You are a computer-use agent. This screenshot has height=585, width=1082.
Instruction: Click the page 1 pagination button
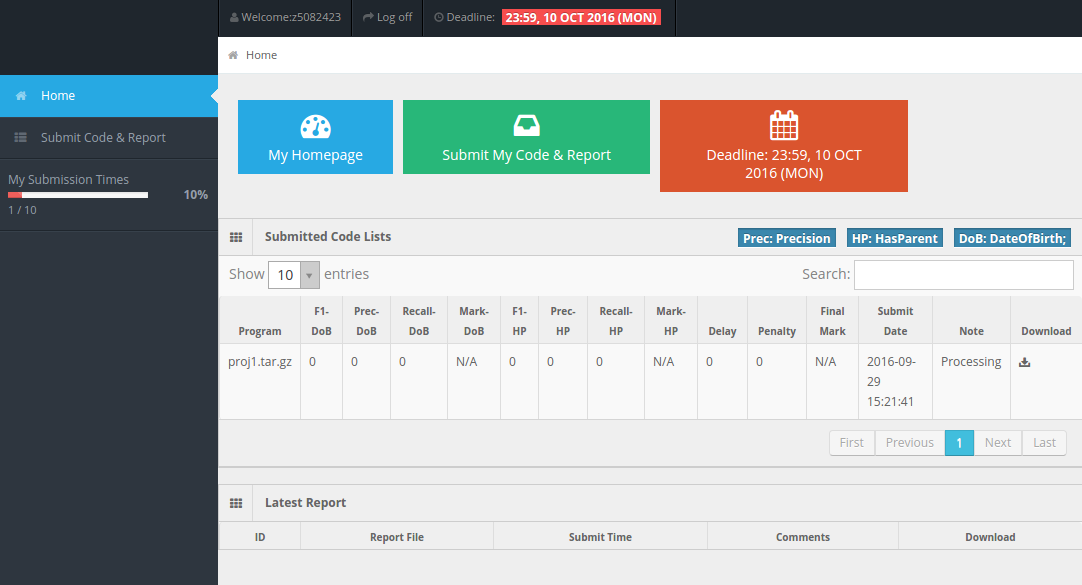pyautogui.click(x=959, y=443)
